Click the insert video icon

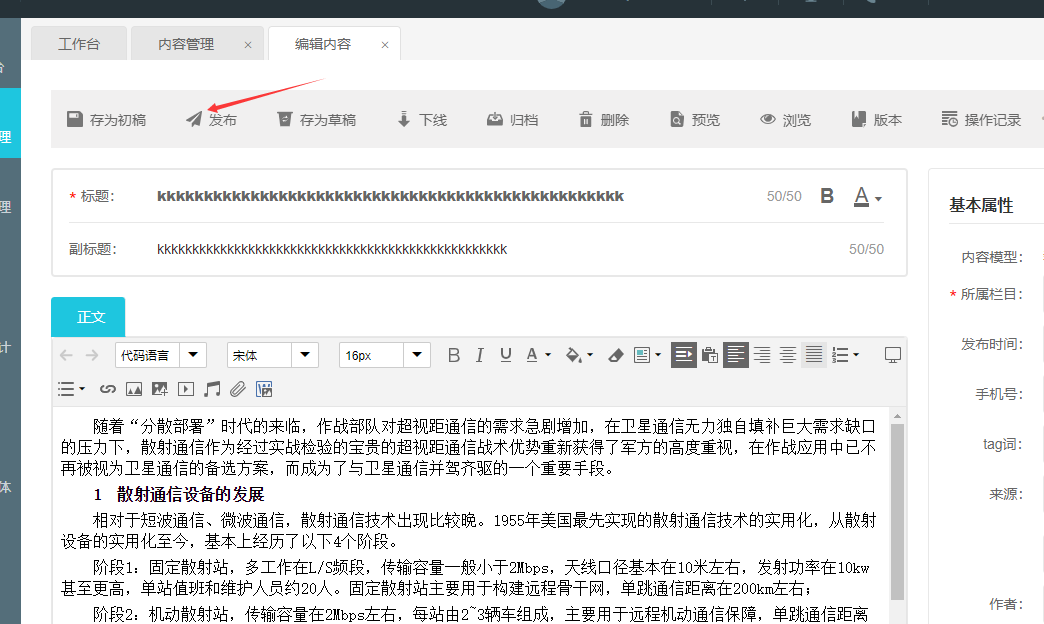tap(186, 389)
